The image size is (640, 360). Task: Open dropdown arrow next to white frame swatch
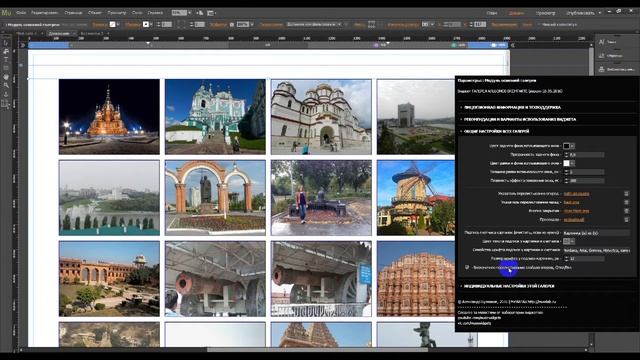point(573,163)
